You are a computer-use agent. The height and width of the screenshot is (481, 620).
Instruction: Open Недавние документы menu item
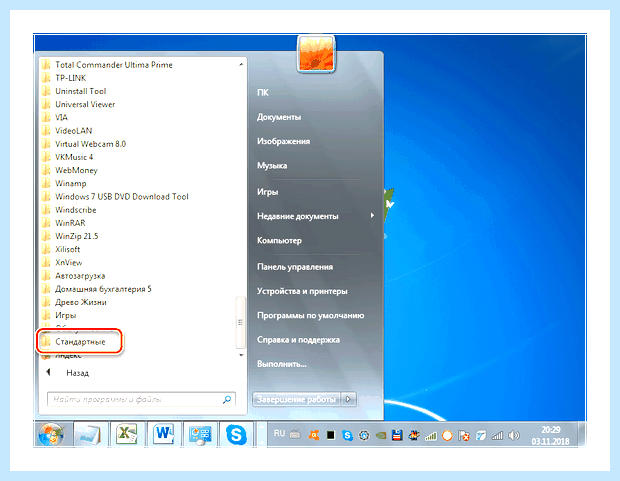pyautogui.click(x=298, y=216)
